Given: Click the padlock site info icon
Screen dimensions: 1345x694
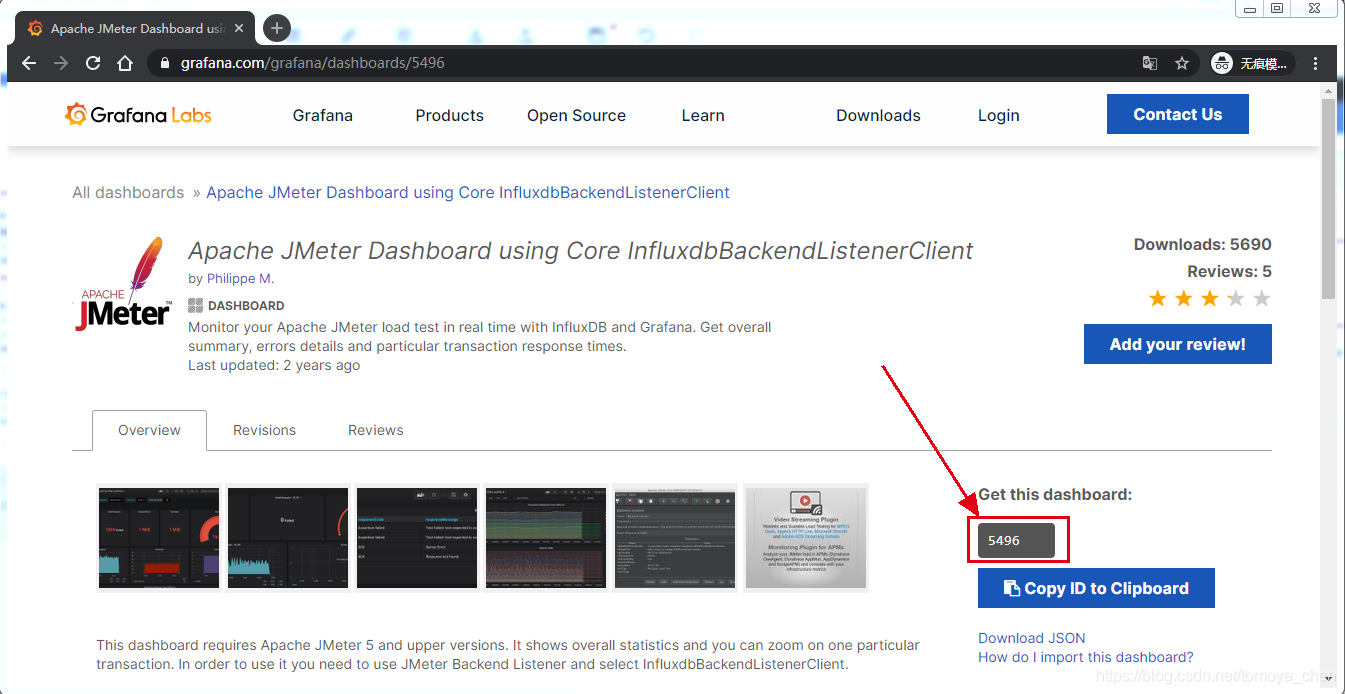Looking at the screenshot, I should [x=165, y=63].
